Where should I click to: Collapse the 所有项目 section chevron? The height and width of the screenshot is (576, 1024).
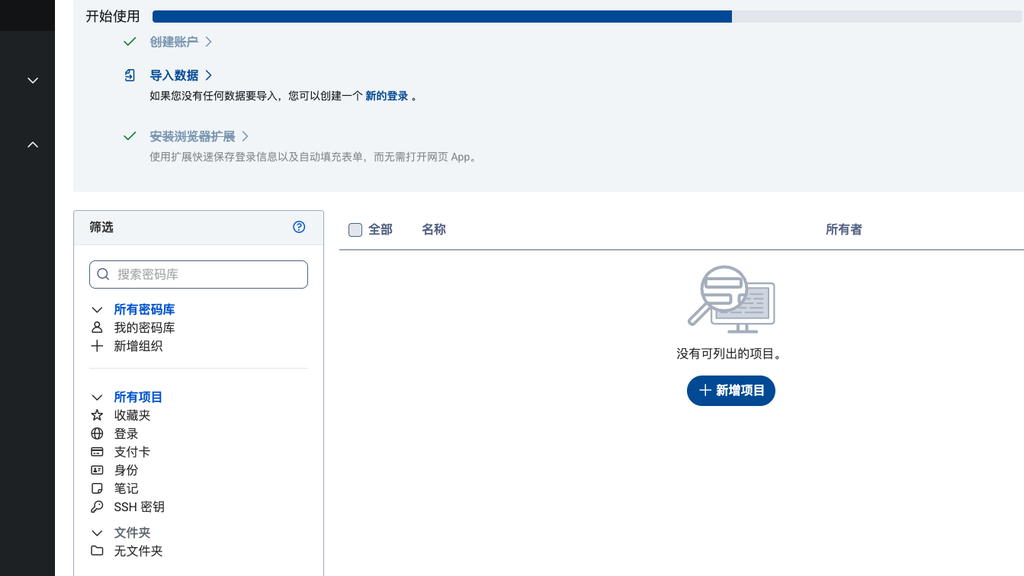tap(97, 397)
